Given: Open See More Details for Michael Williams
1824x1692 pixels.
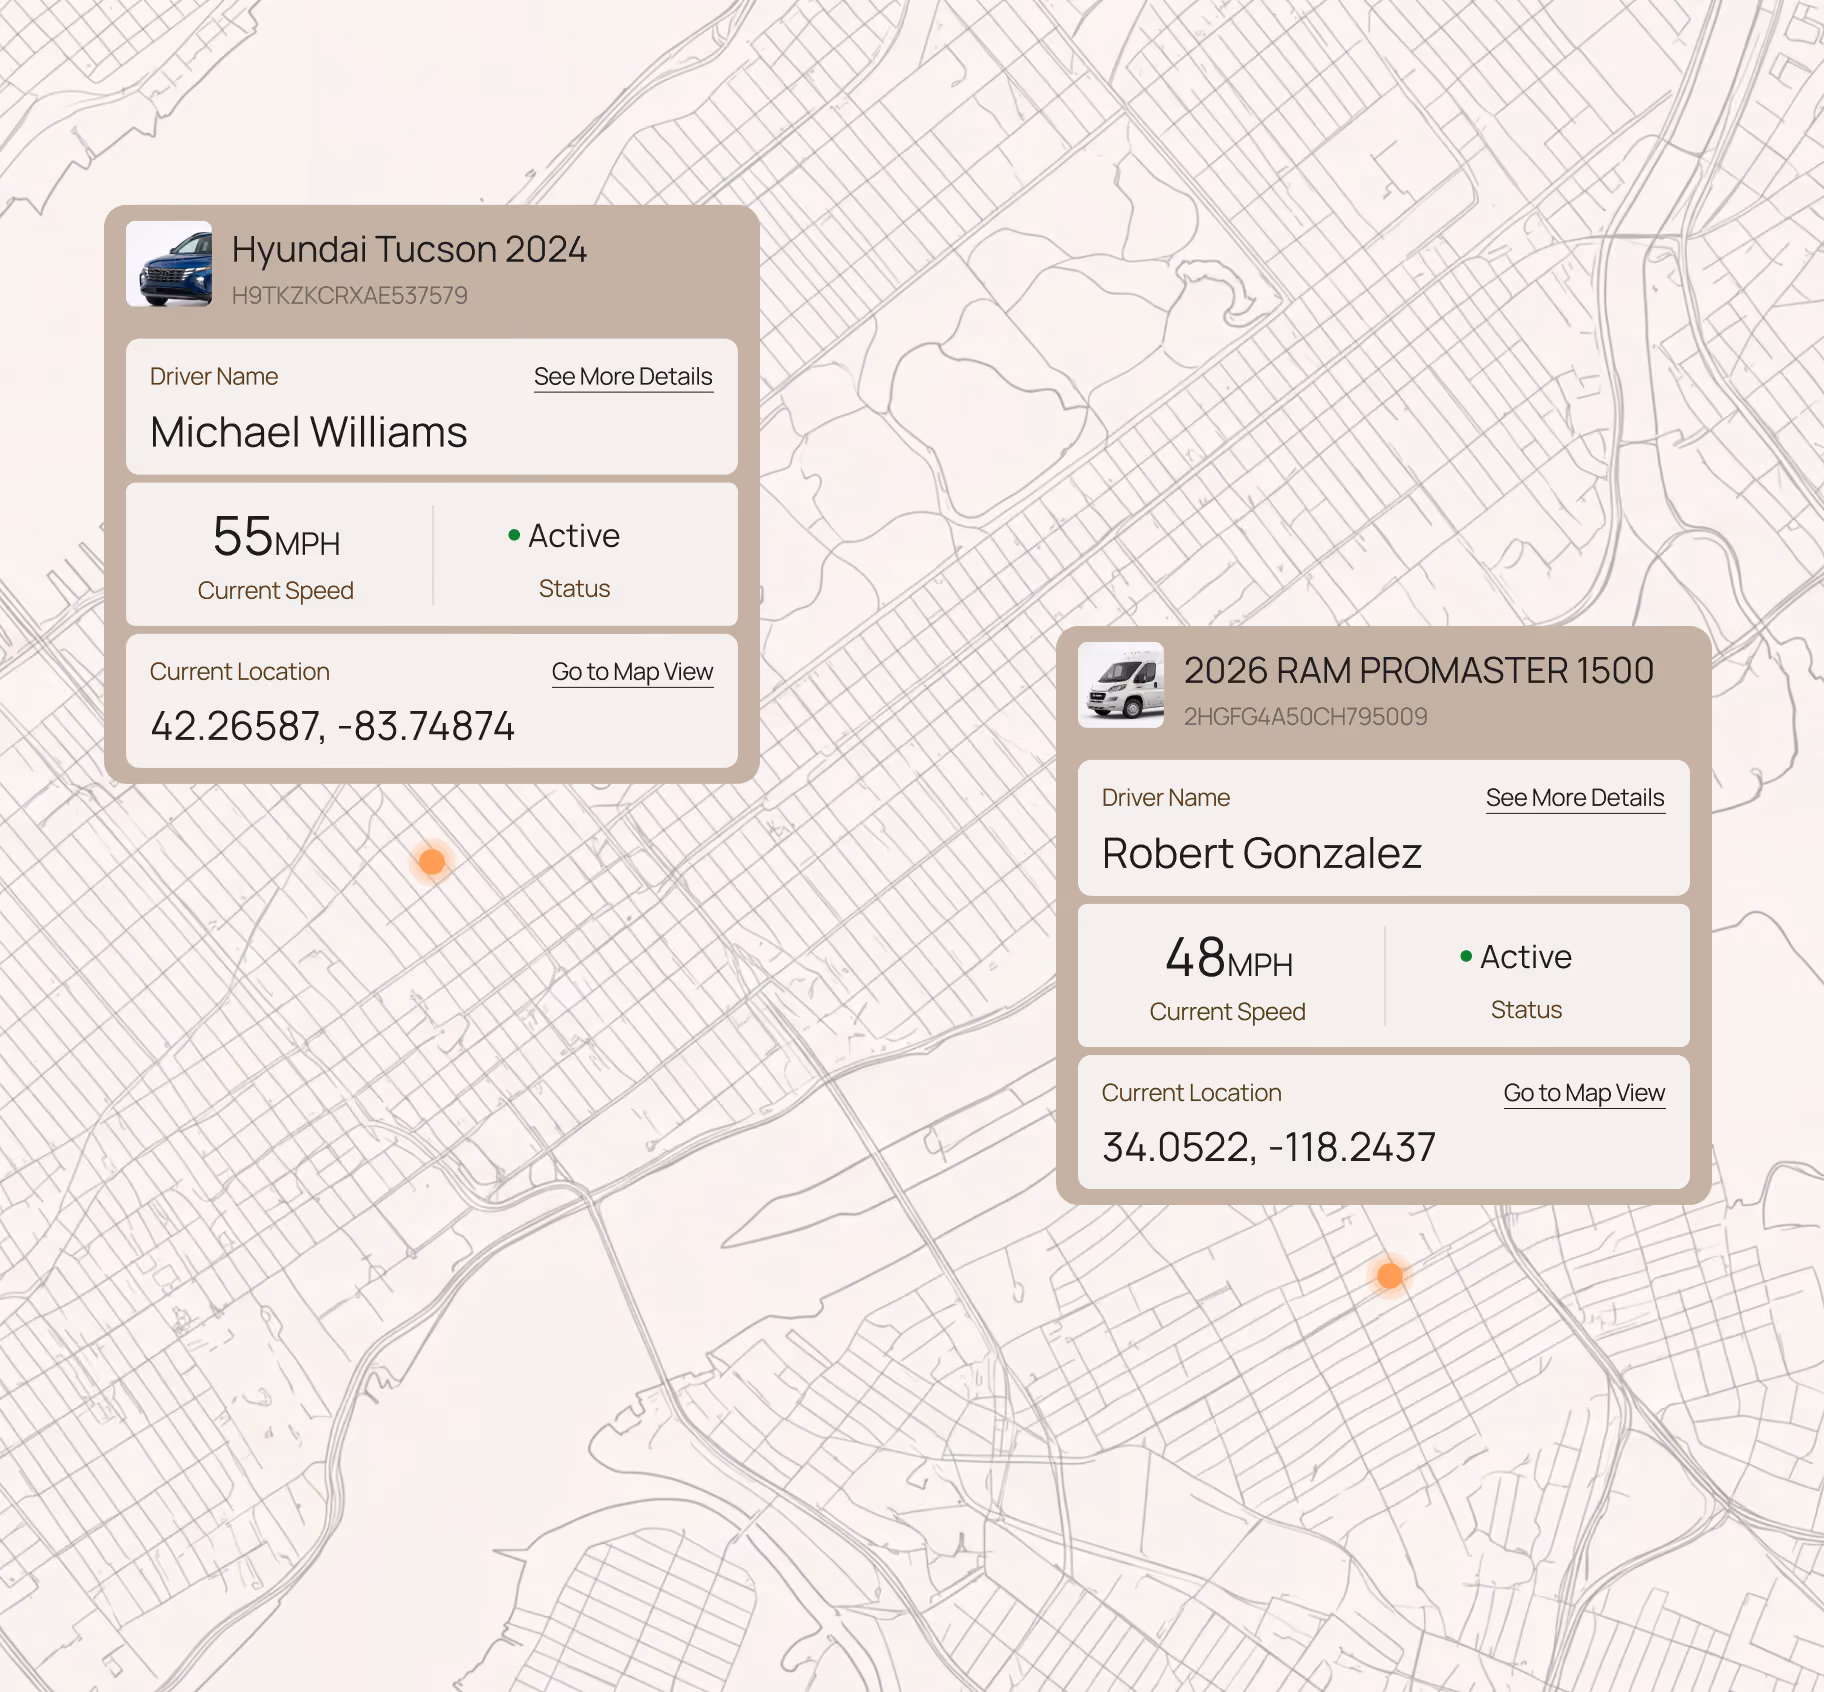Looking at the screenshot, I should pyautogui.click(x=623, y=377).
